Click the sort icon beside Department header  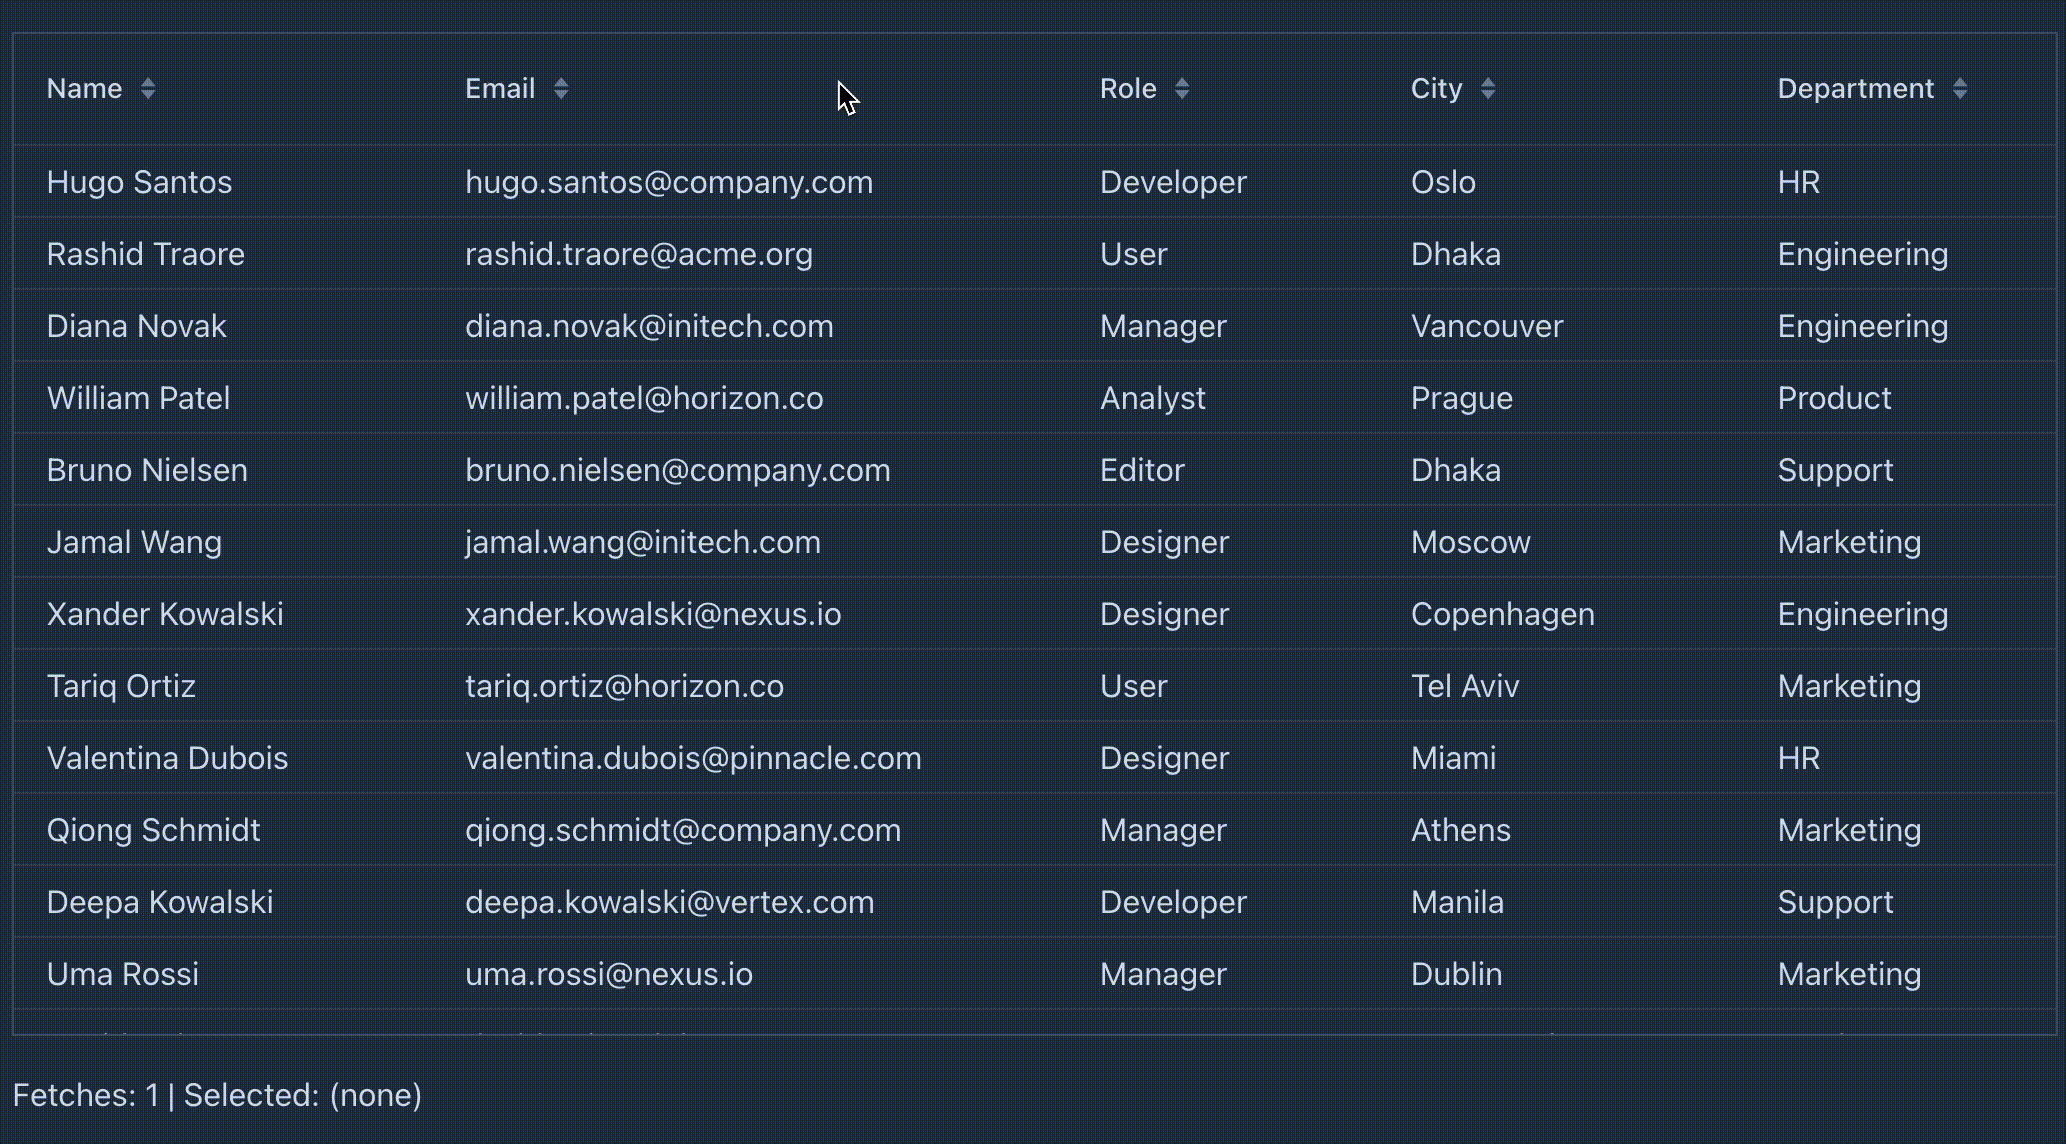(x=1960, y=89)
